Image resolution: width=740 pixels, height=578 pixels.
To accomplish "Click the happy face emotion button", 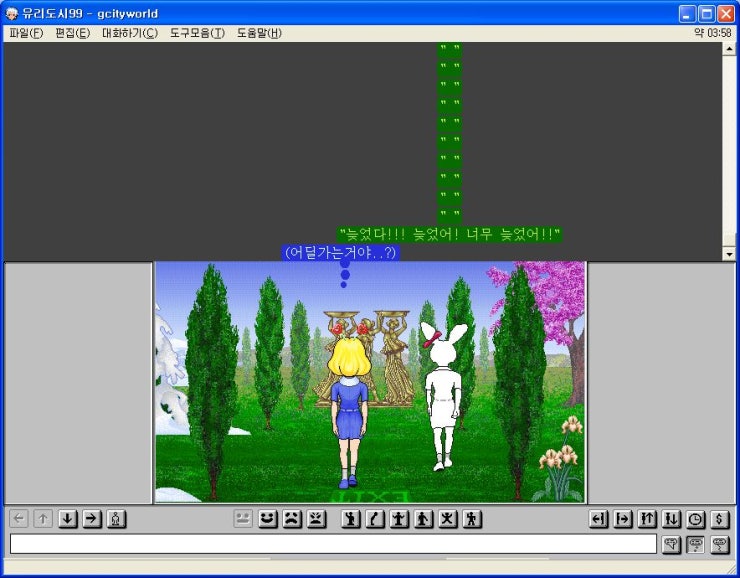I will (x=267, y=519).
